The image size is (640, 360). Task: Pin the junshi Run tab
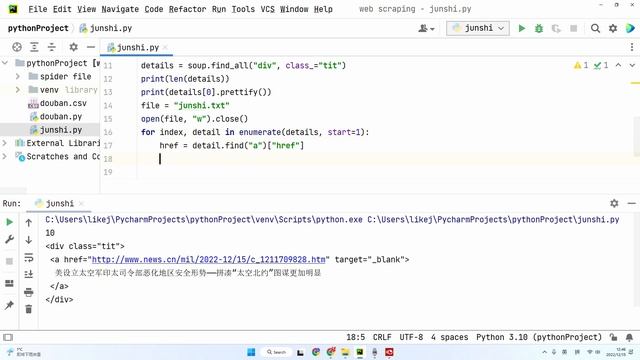9,305
